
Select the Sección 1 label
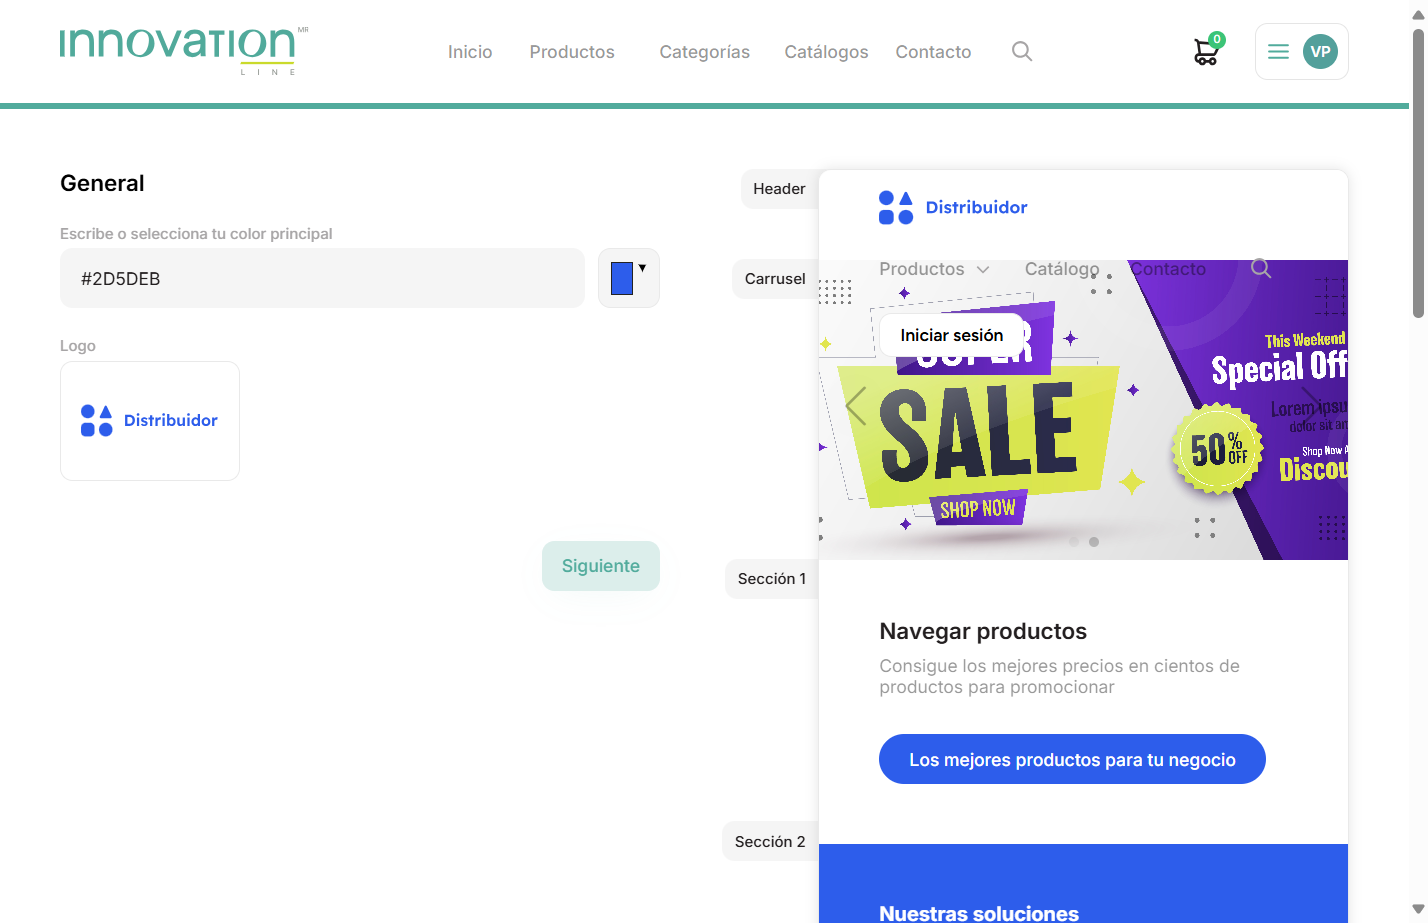pos(772,579)
